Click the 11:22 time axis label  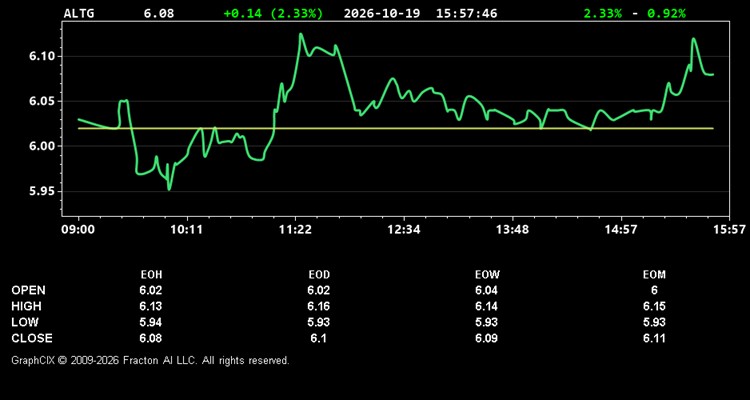pos(296,230)
